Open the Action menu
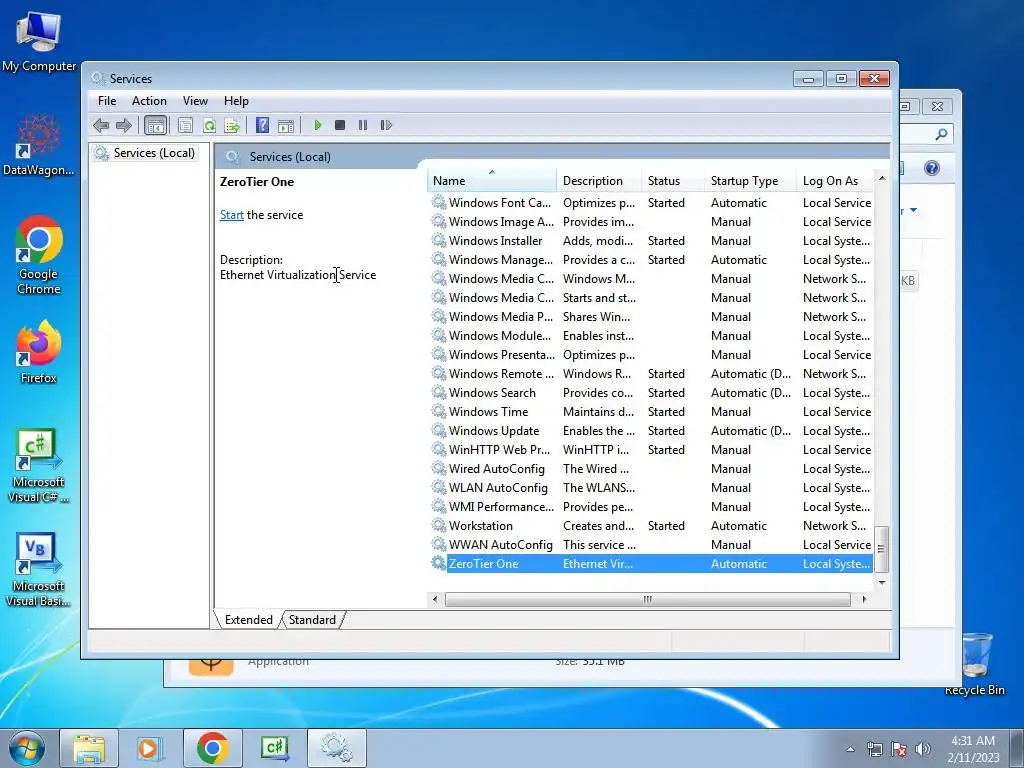1024x768 pixels. (x=149, y=101)
